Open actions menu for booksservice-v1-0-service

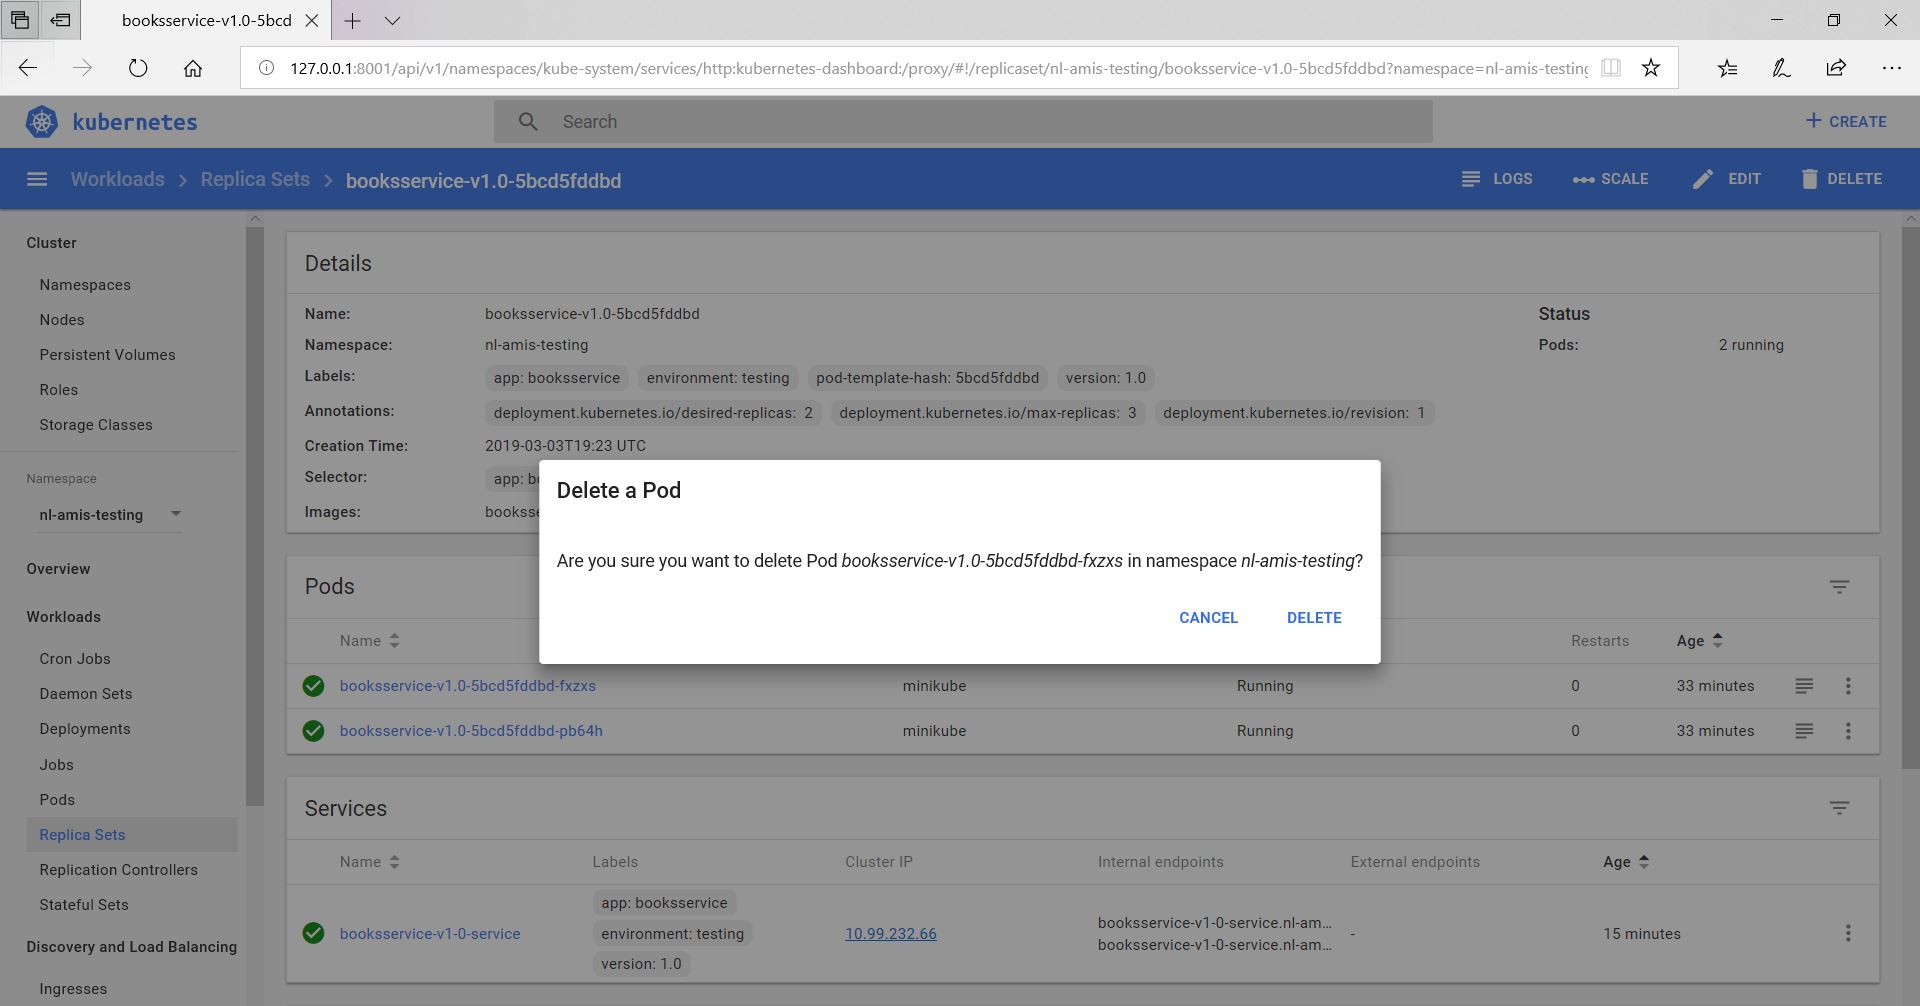tap(1847, 933)
